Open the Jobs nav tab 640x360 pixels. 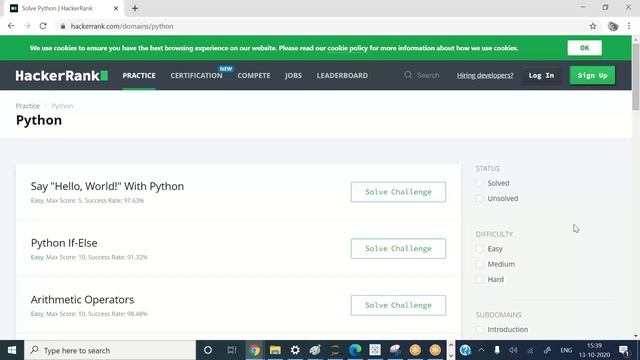tap(293, 76)
